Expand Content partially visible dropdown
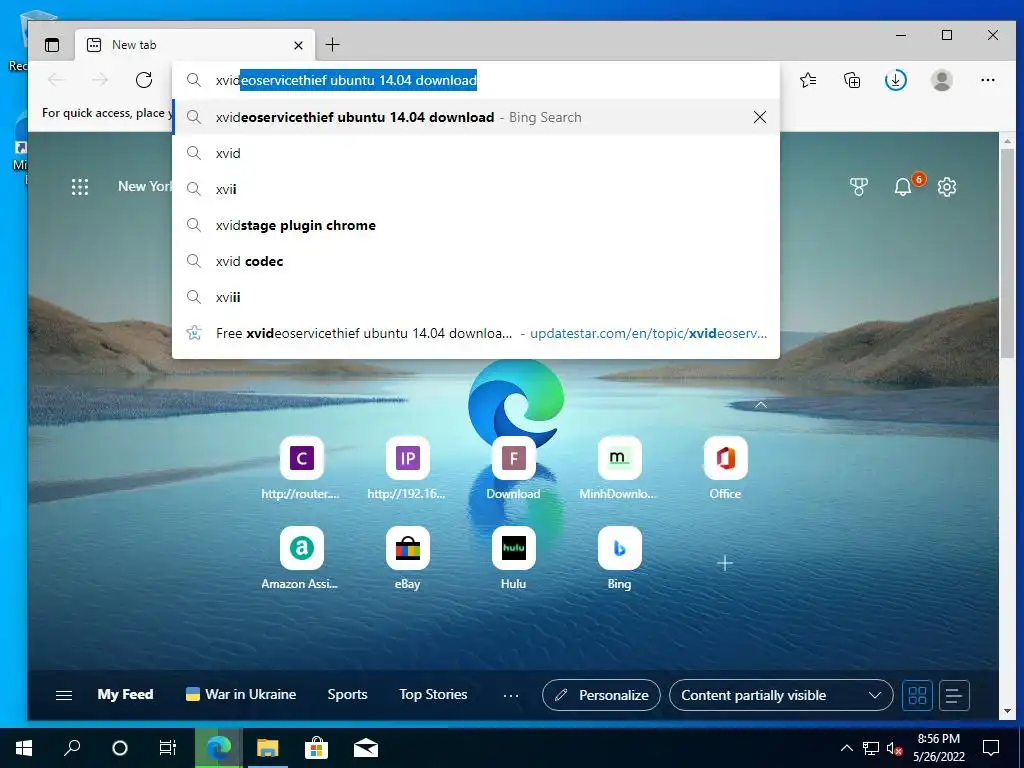 click(x=781, y=695)
